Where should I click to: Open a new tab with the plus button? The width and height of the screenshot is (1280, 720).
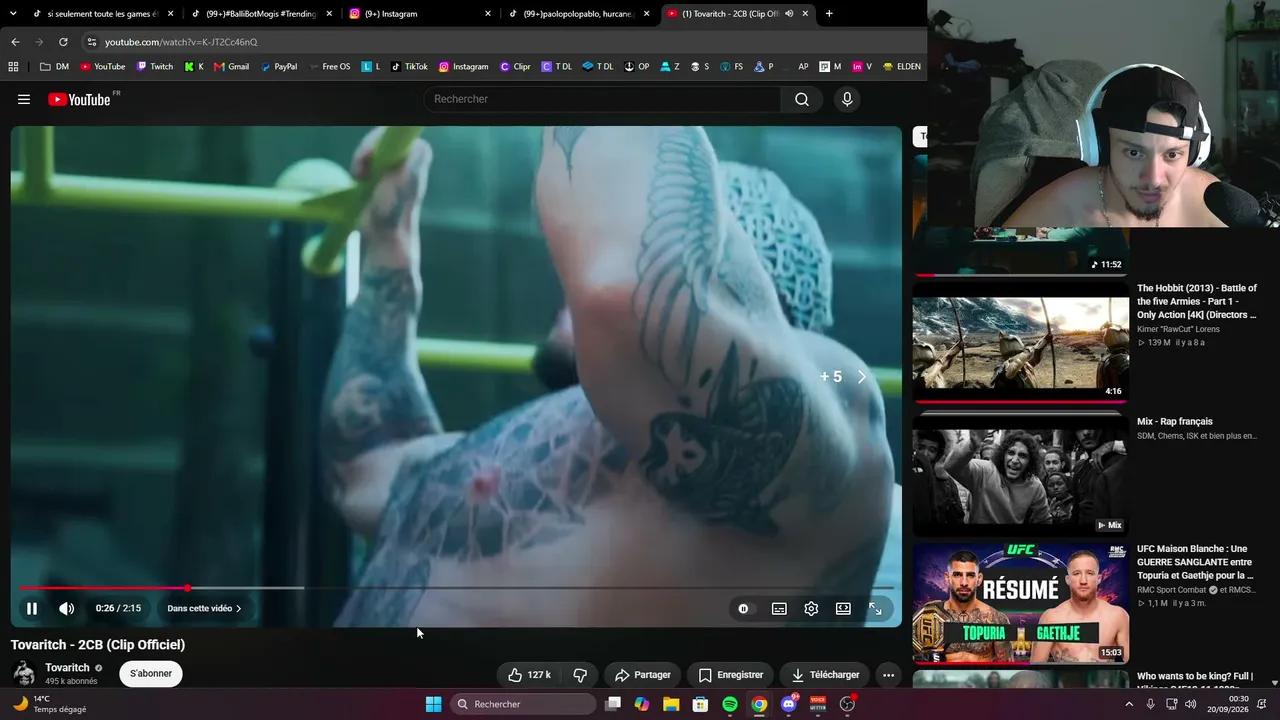tap(829, 13)
